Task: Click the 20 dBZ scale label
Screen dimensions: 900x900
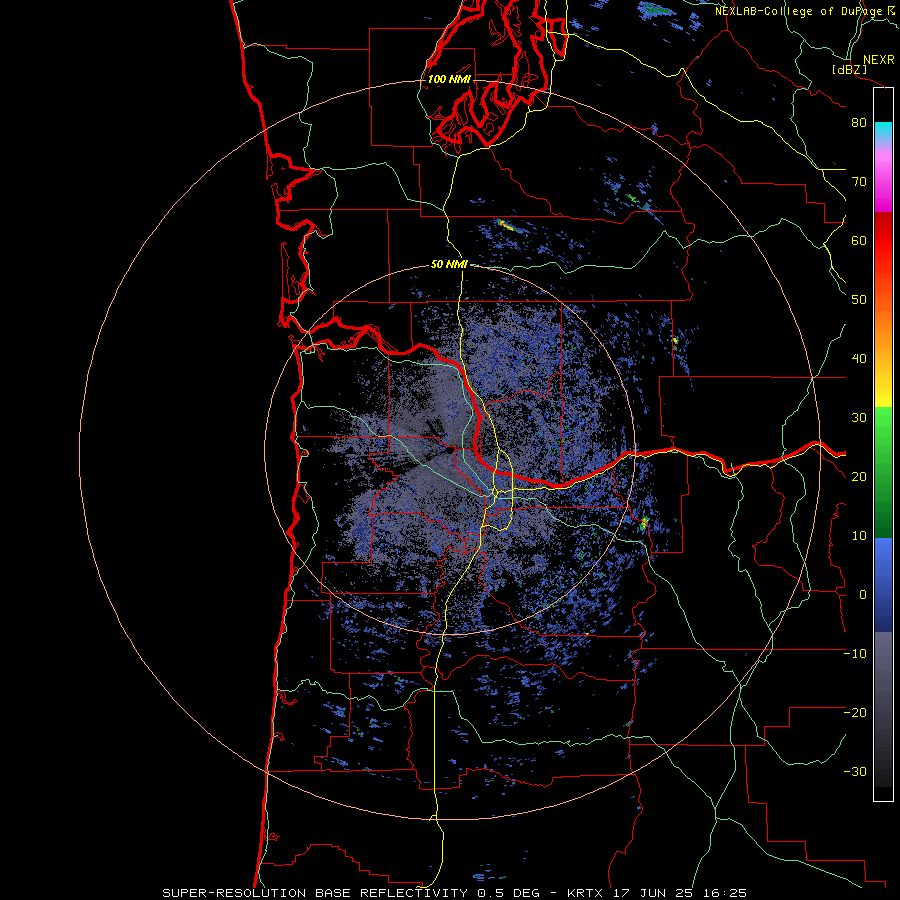Action: pos(859,477)
